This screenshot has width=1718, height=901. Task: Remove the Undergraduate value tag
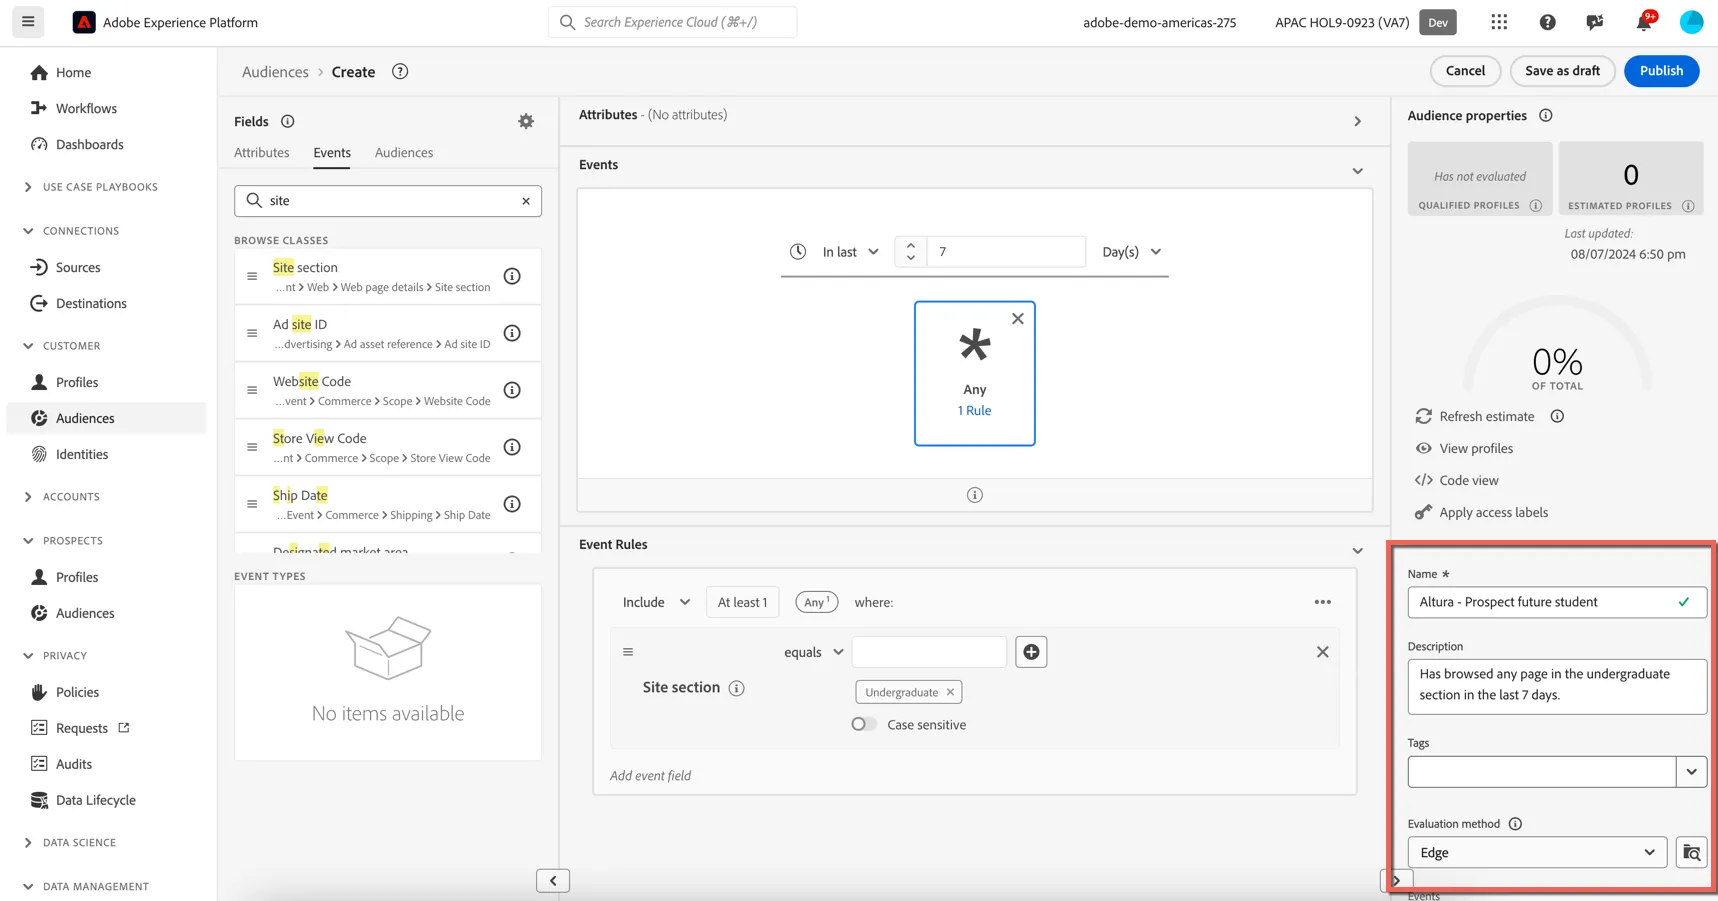coord(950,692)
